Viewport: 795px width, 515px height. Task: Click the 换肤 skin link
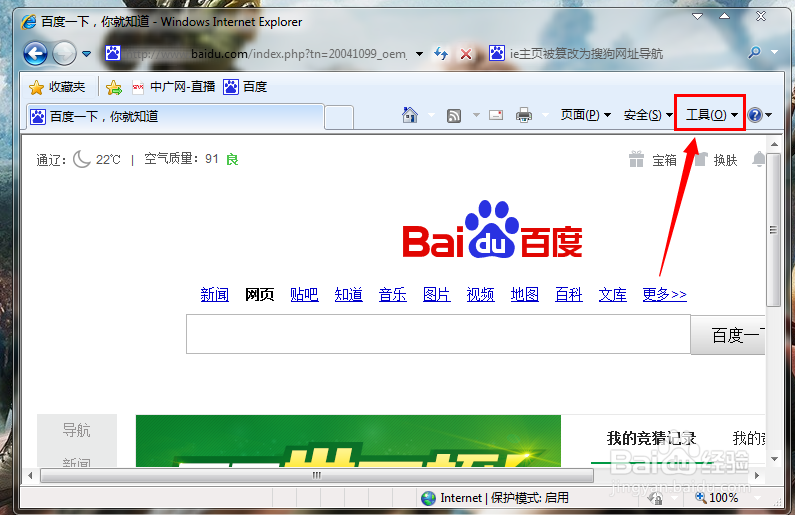pyautogui.click(x=725, y=160)
